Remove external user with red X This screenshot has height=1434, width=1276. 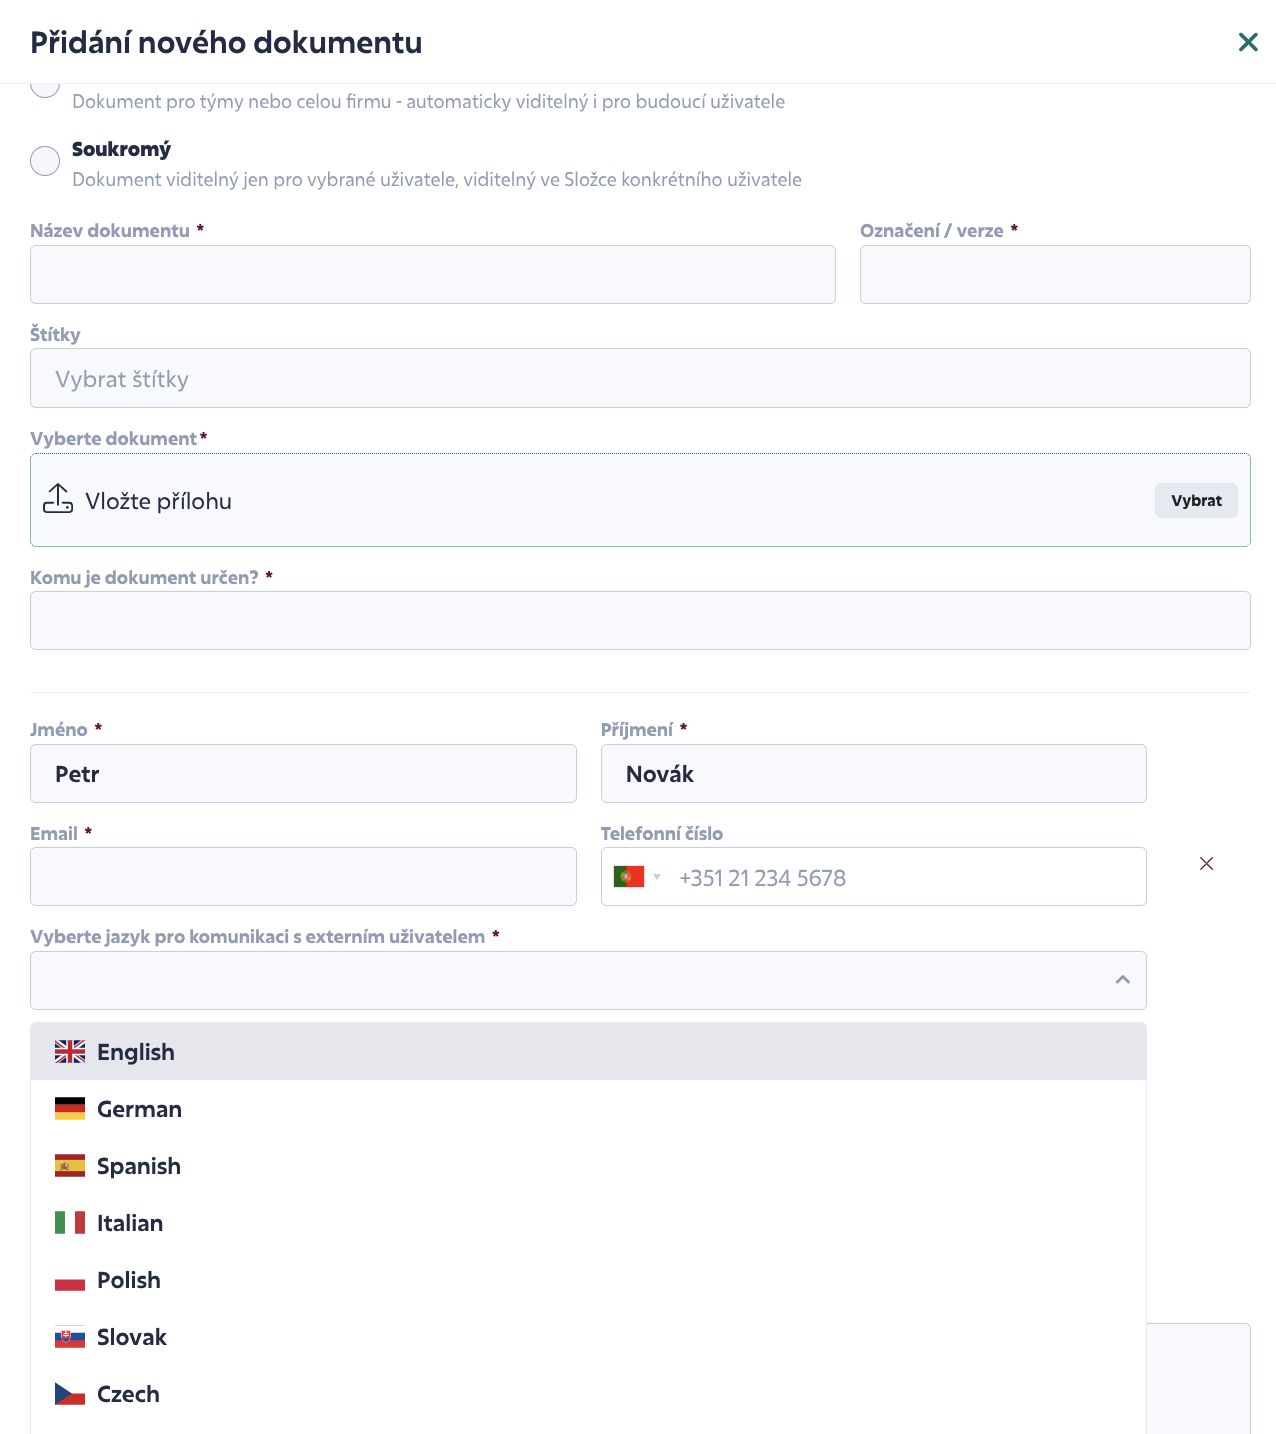click(1206, 863)
